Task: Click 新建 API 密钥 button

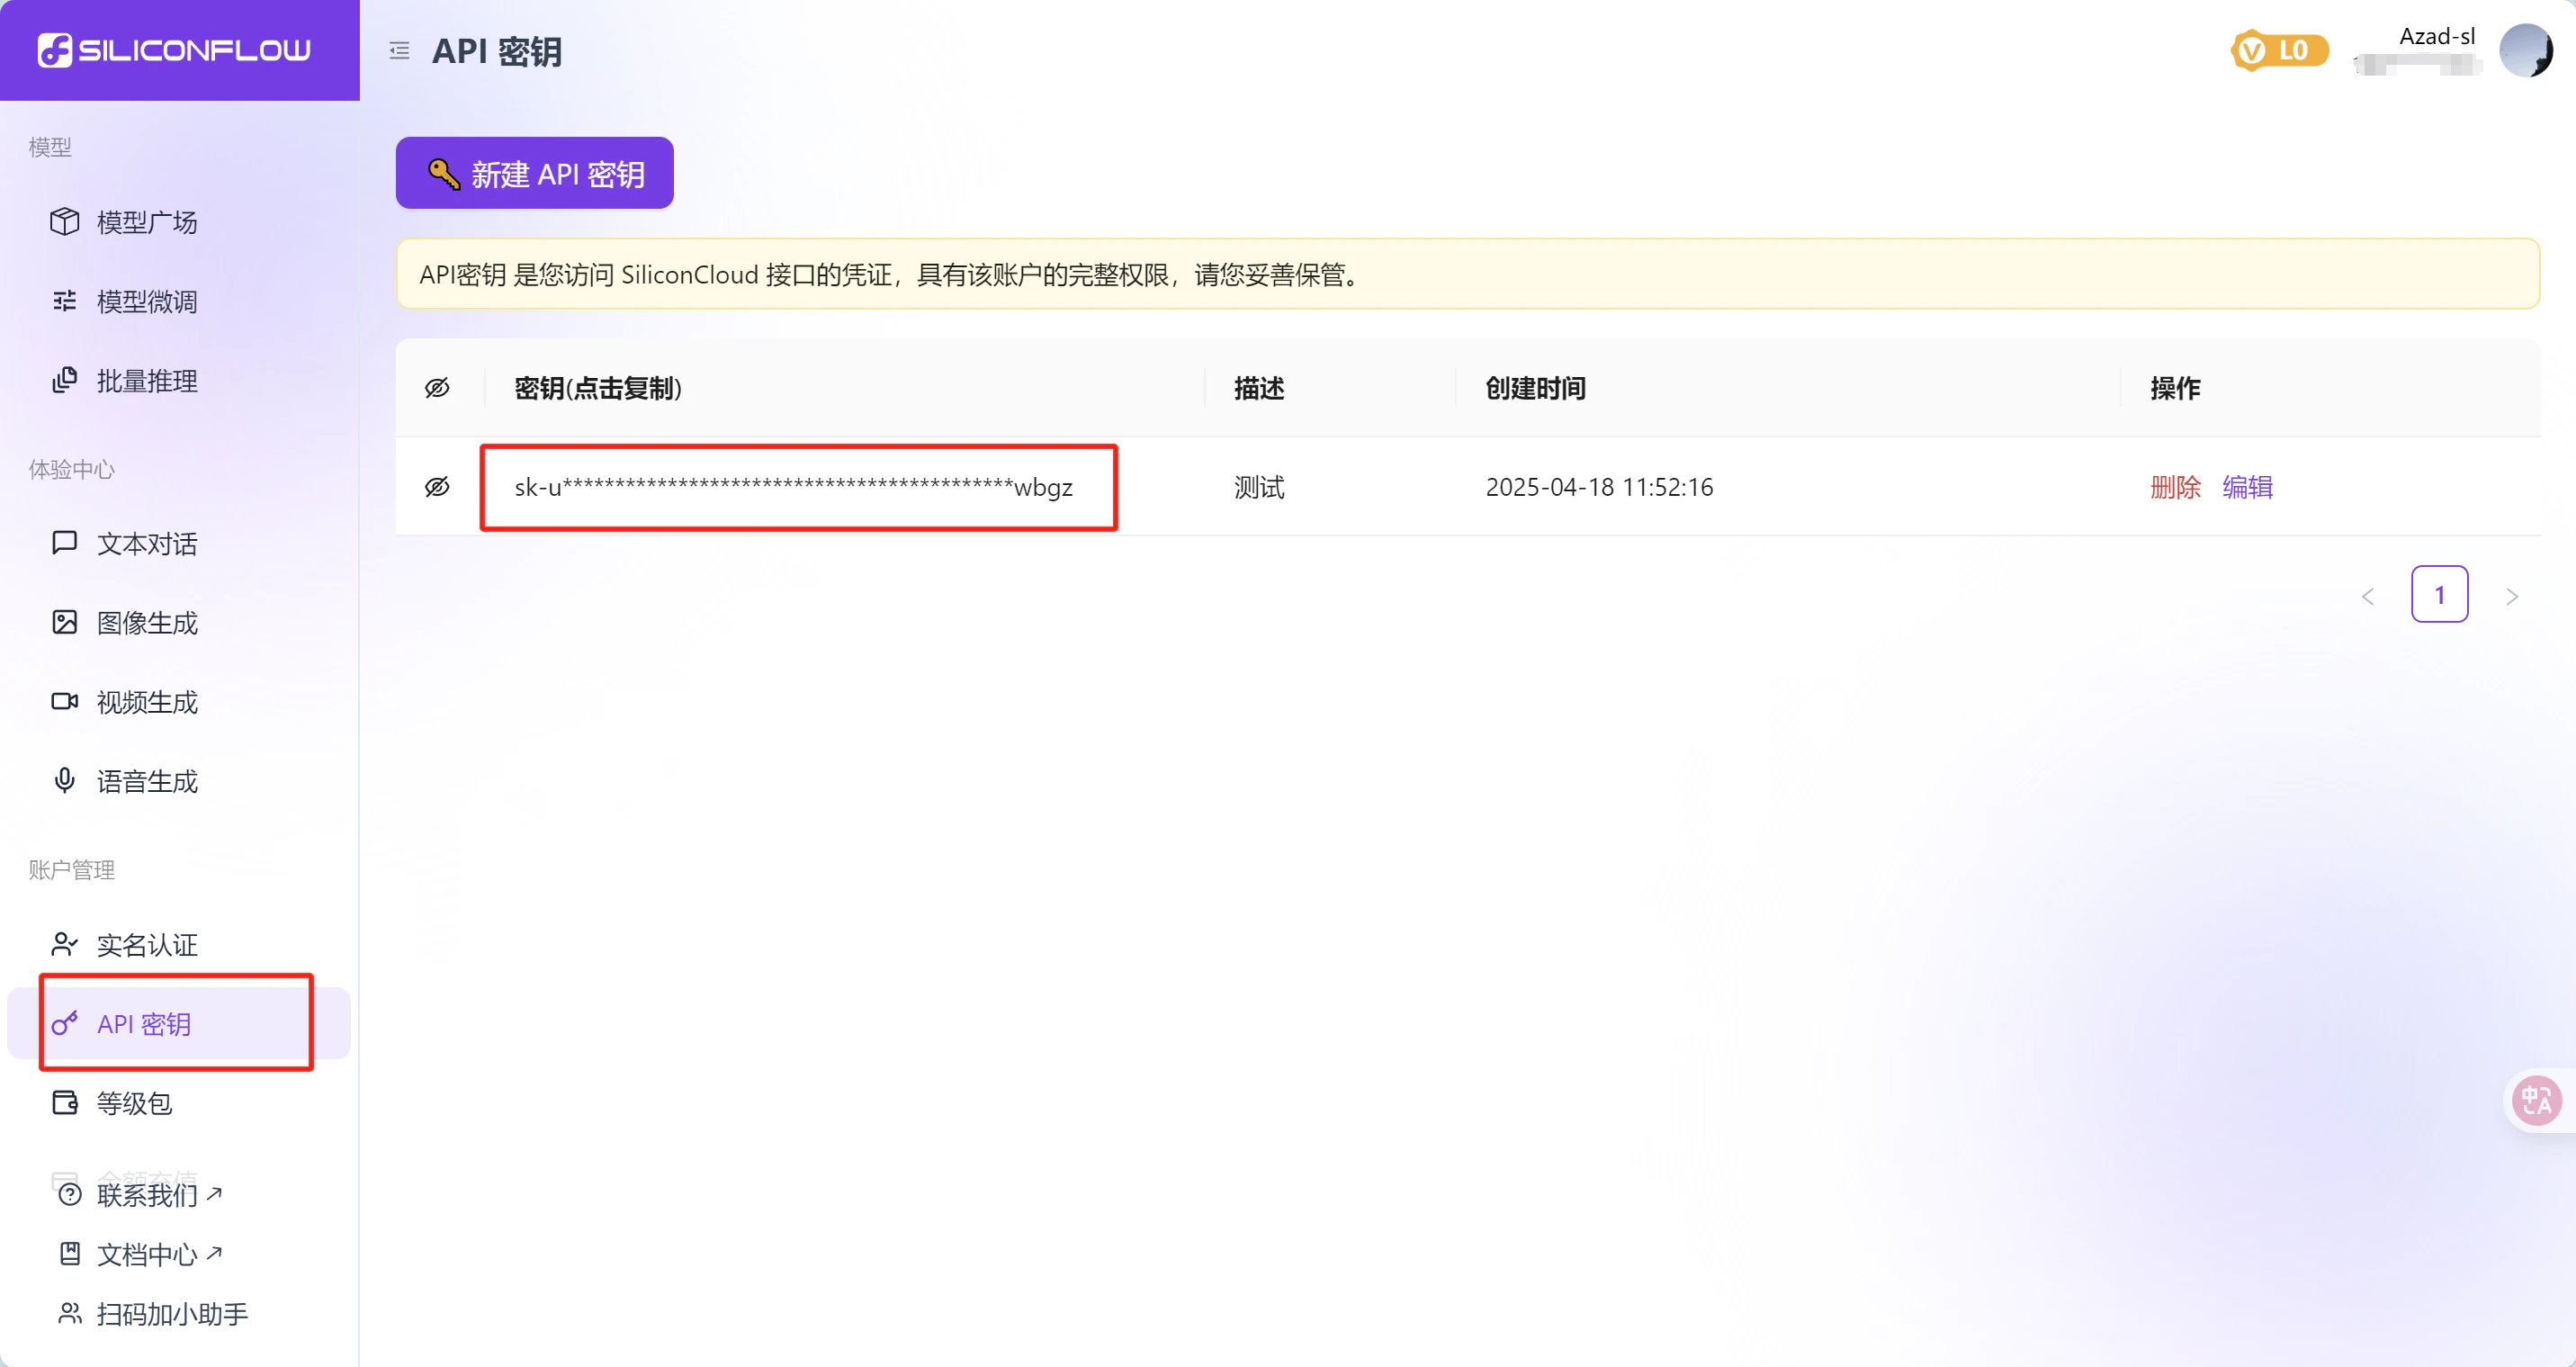Action: [534, 174]
